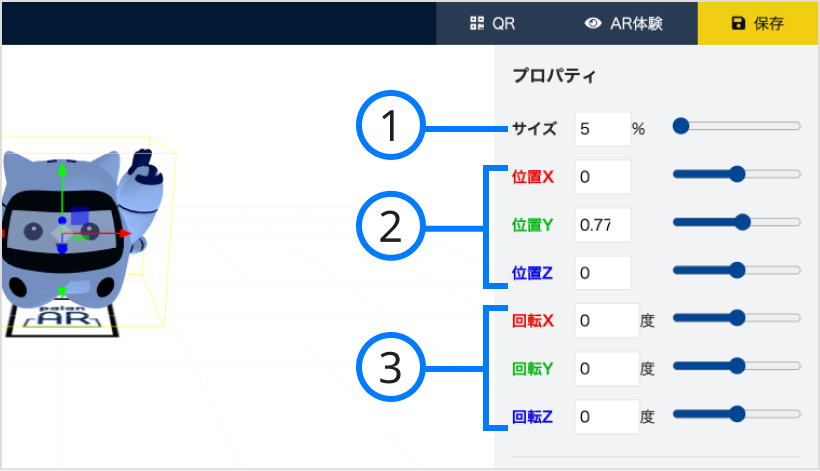Open the QR button in top bar
Screen dimensions: 820x471
[492, 23]
